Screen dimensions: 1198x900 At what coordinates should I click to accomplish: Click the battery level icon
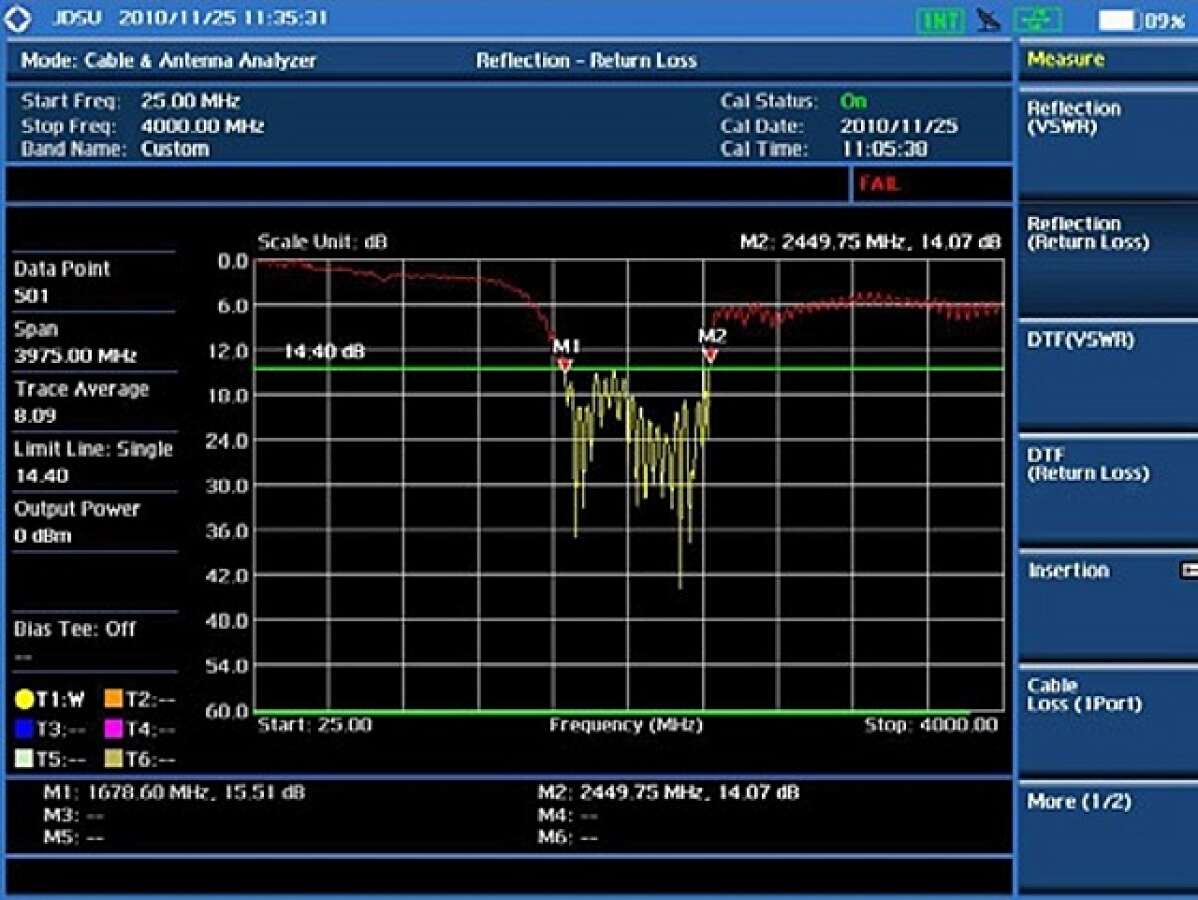tap(1118, 20)
